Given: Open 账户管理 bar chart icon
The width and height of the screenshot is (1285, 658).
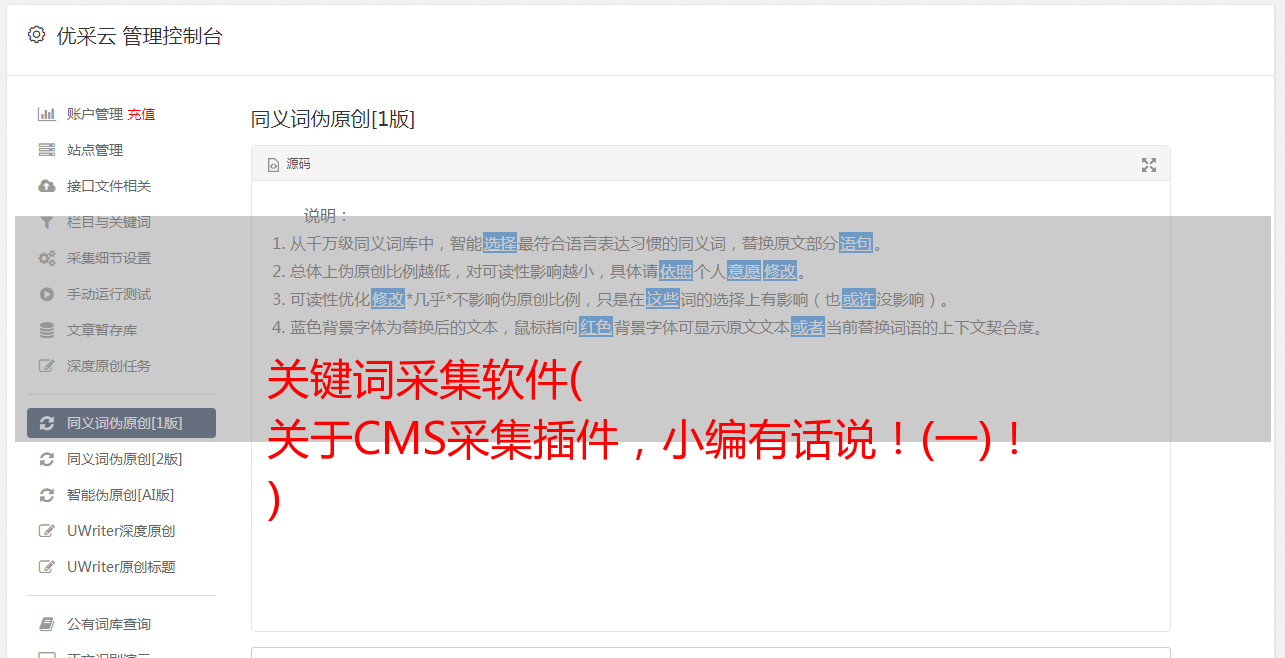Looking at the screenshot, I should 46,114.
